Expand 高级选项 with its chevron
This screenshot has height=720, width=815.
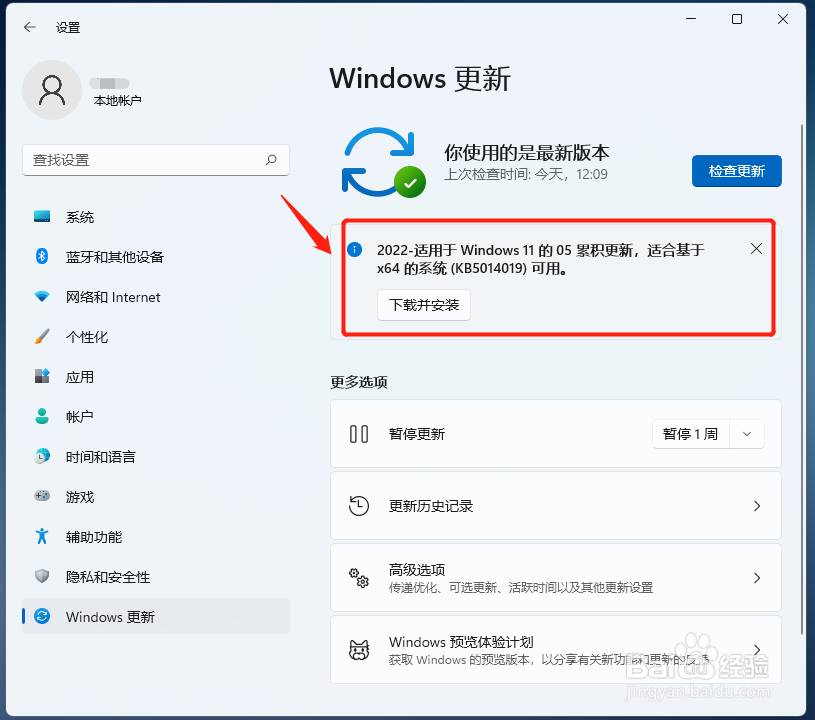click(x=757, y=578)
